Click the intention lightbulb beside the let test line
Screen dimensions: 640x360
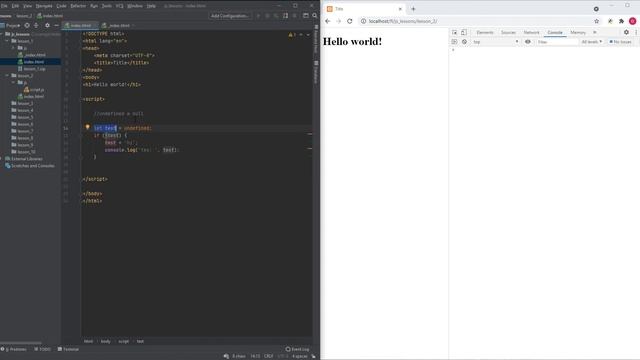(87, 127)
